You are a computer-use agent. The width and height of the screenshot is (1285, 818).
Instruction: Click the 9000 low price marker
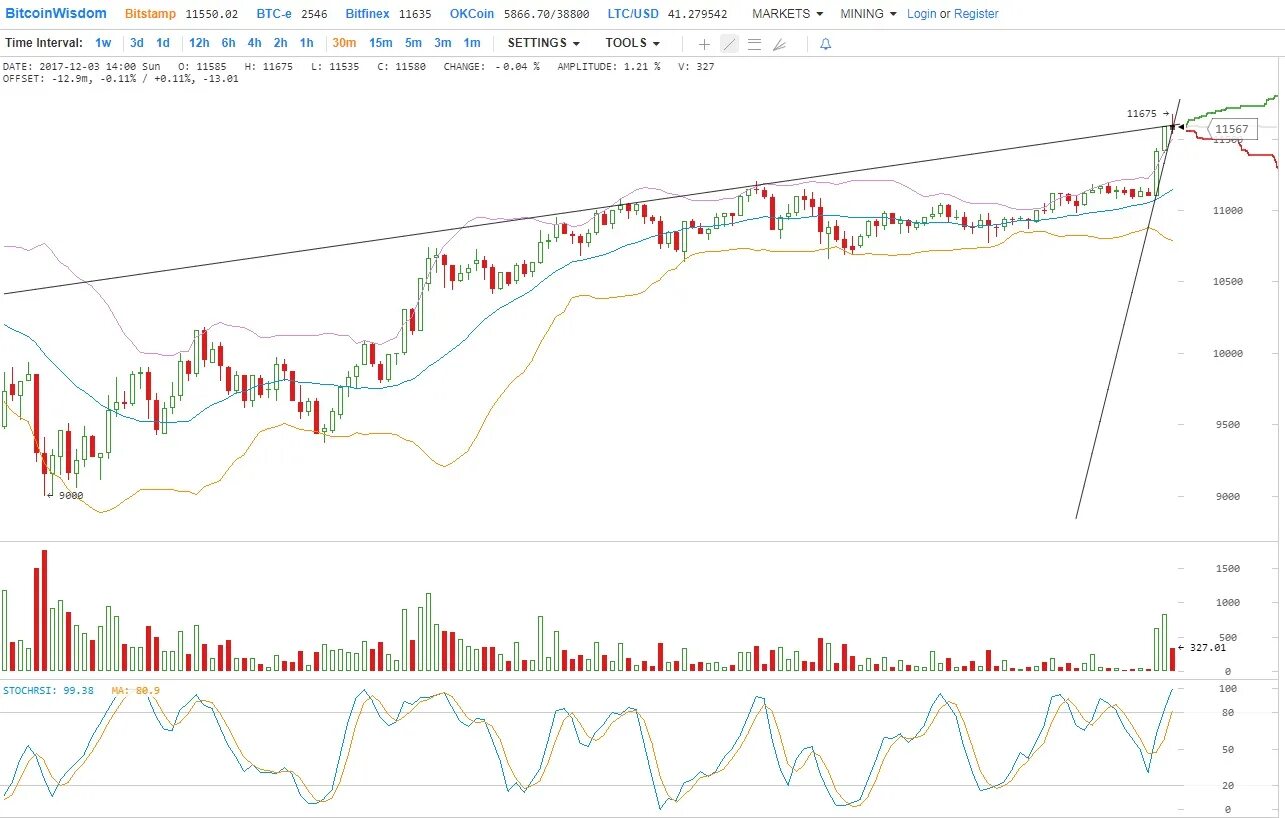pos(67,495)
